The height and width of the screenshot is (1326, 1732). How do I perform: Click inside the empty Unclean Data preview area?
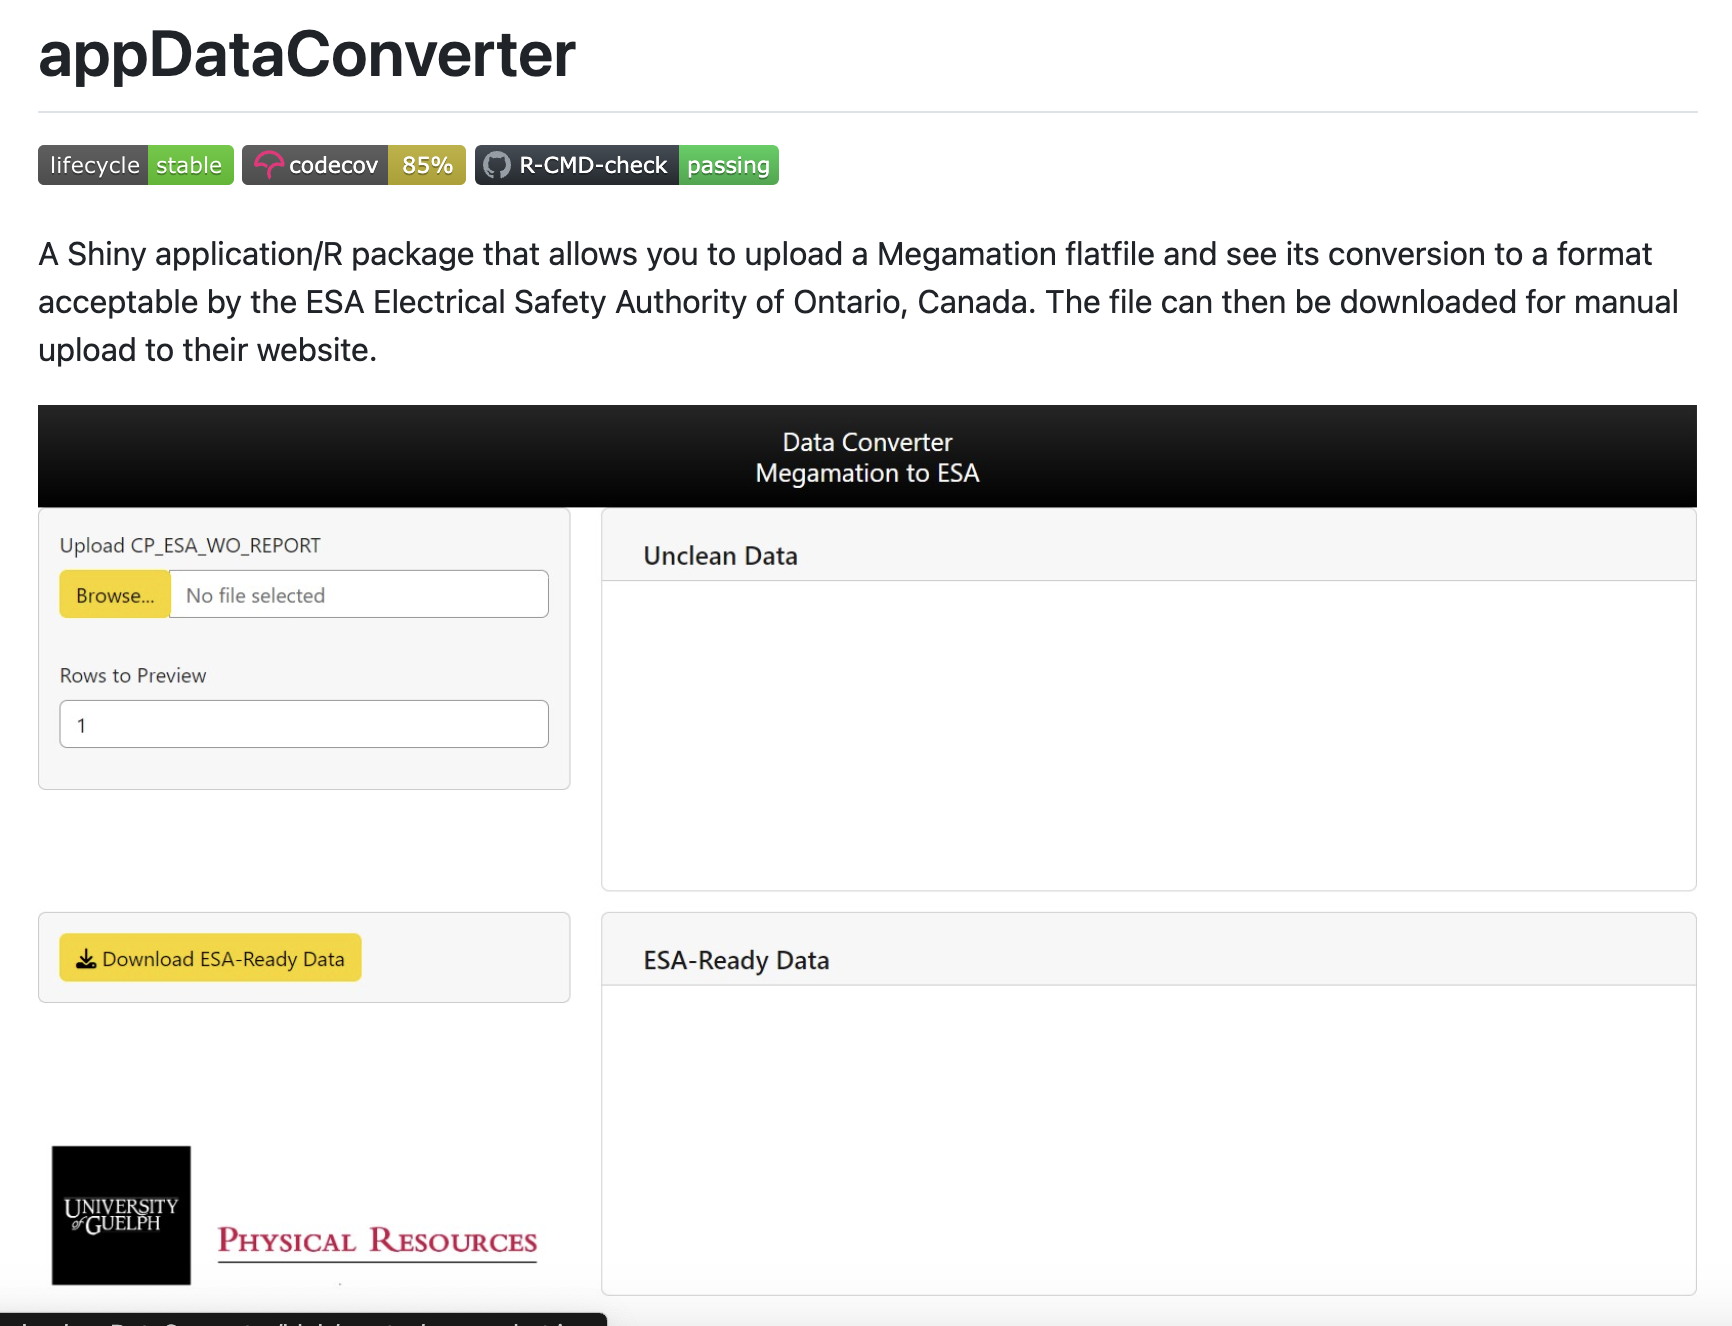click(1148, 730)
